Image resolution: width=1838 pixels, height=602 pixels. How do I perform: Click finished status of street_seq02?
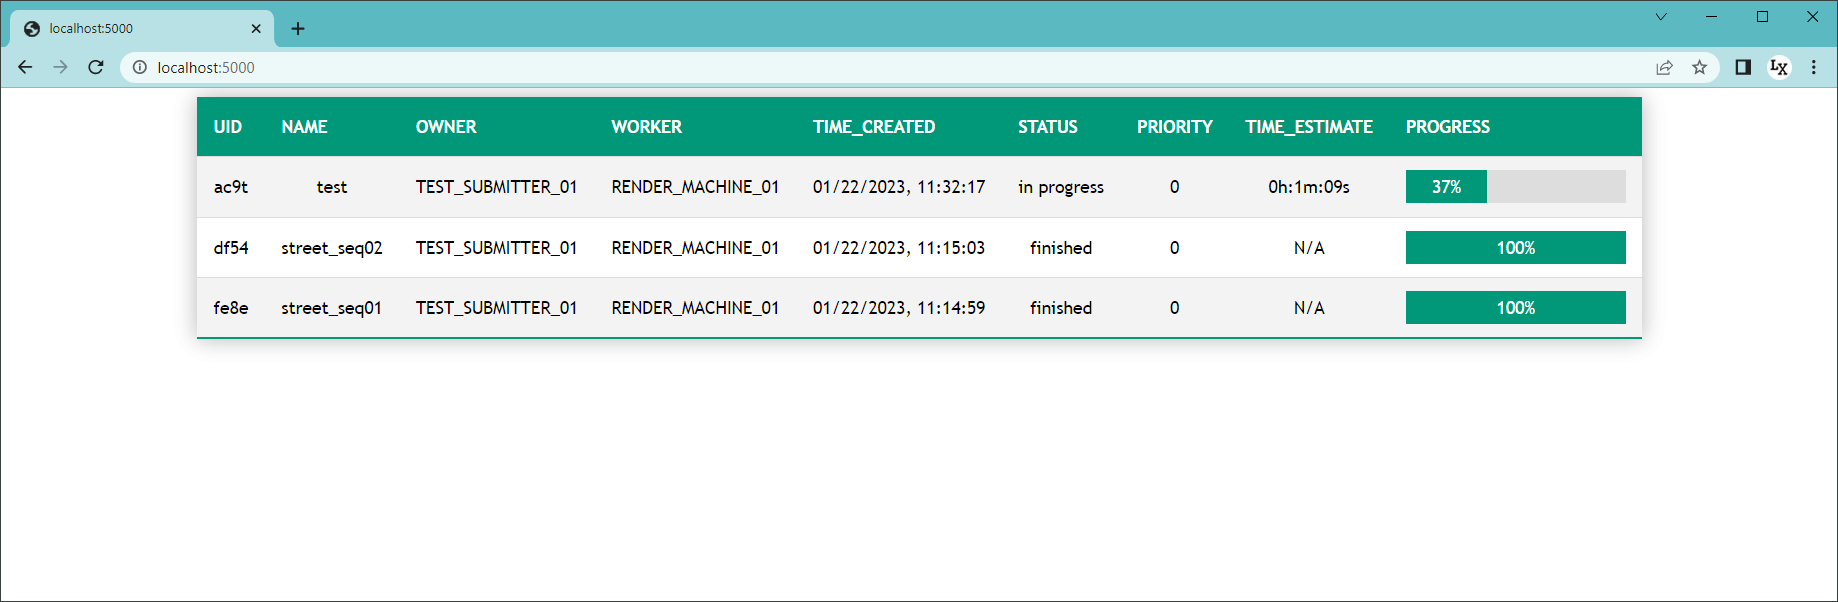[1061, 248]
